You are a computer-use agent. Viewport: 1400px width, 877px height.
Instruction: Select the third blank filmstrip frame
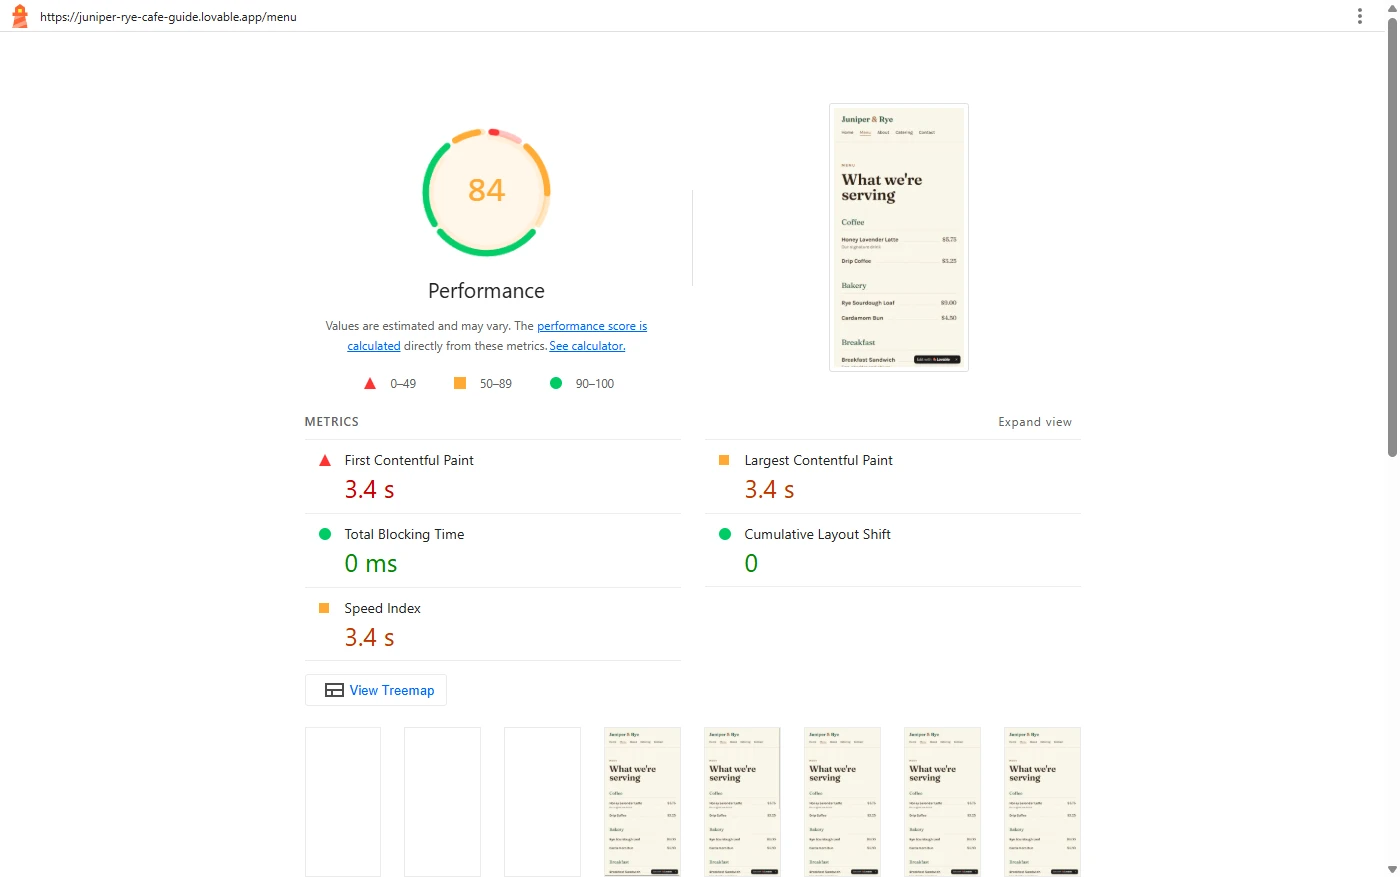(x=543, y=802)
